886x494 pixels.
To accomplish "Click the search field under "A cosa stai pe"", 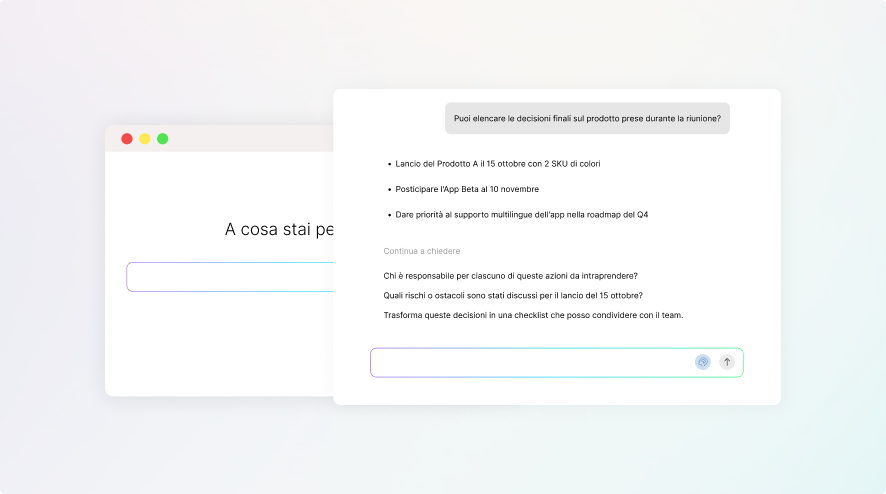I will 230,277.
